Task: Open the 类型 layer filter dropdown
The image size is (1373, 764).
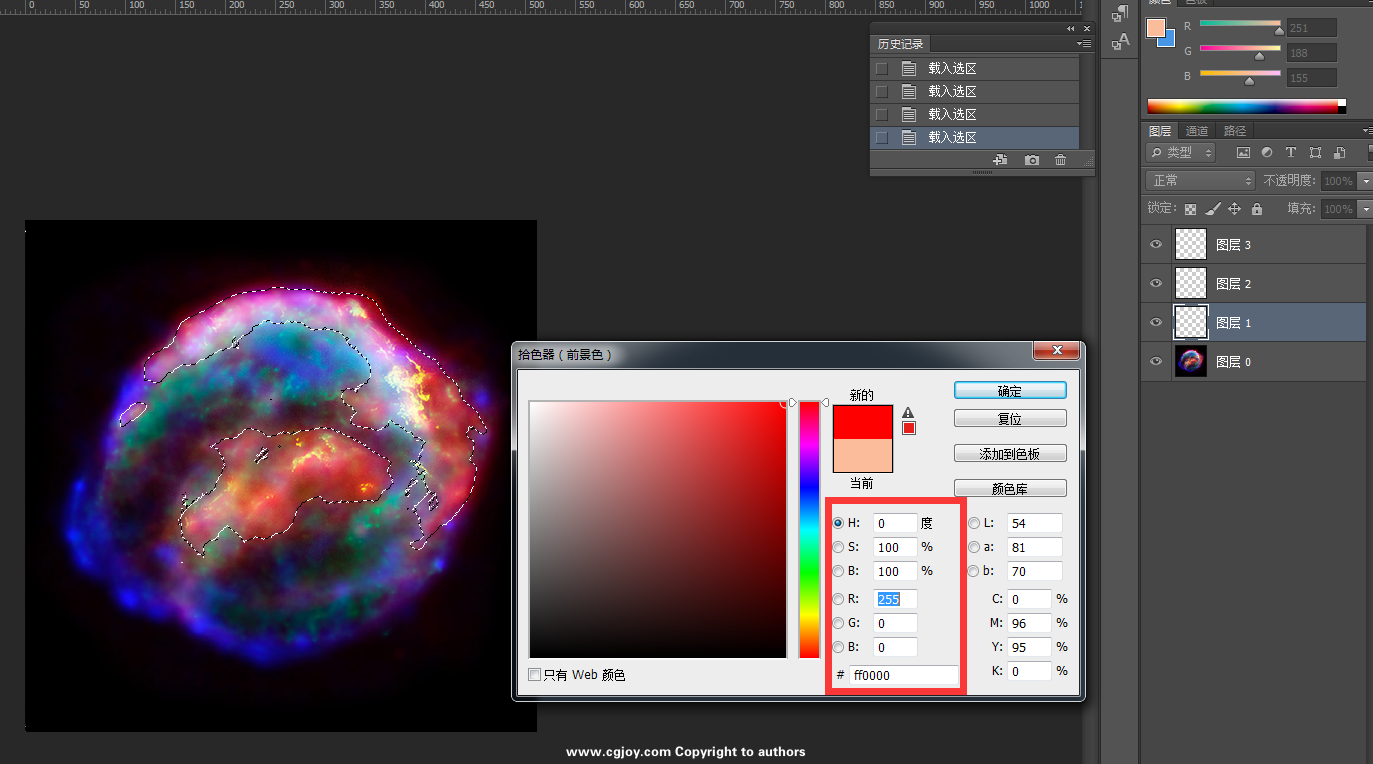Action: tap(1180, 153)
